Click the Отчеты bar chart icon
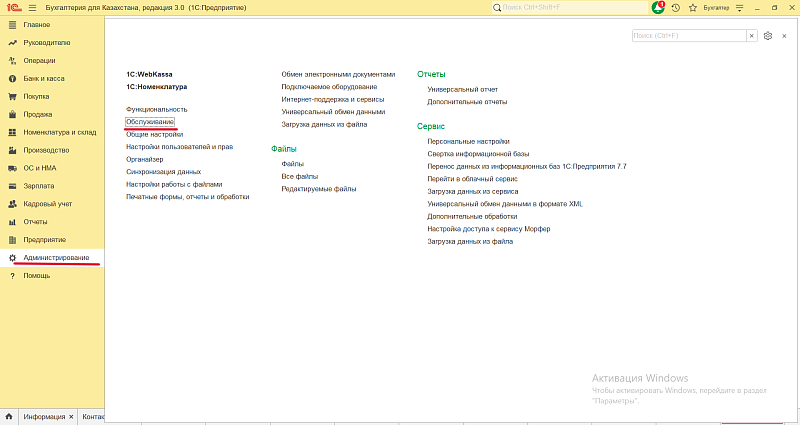Screen dimensions: 800x425 (x=12, y=222)
